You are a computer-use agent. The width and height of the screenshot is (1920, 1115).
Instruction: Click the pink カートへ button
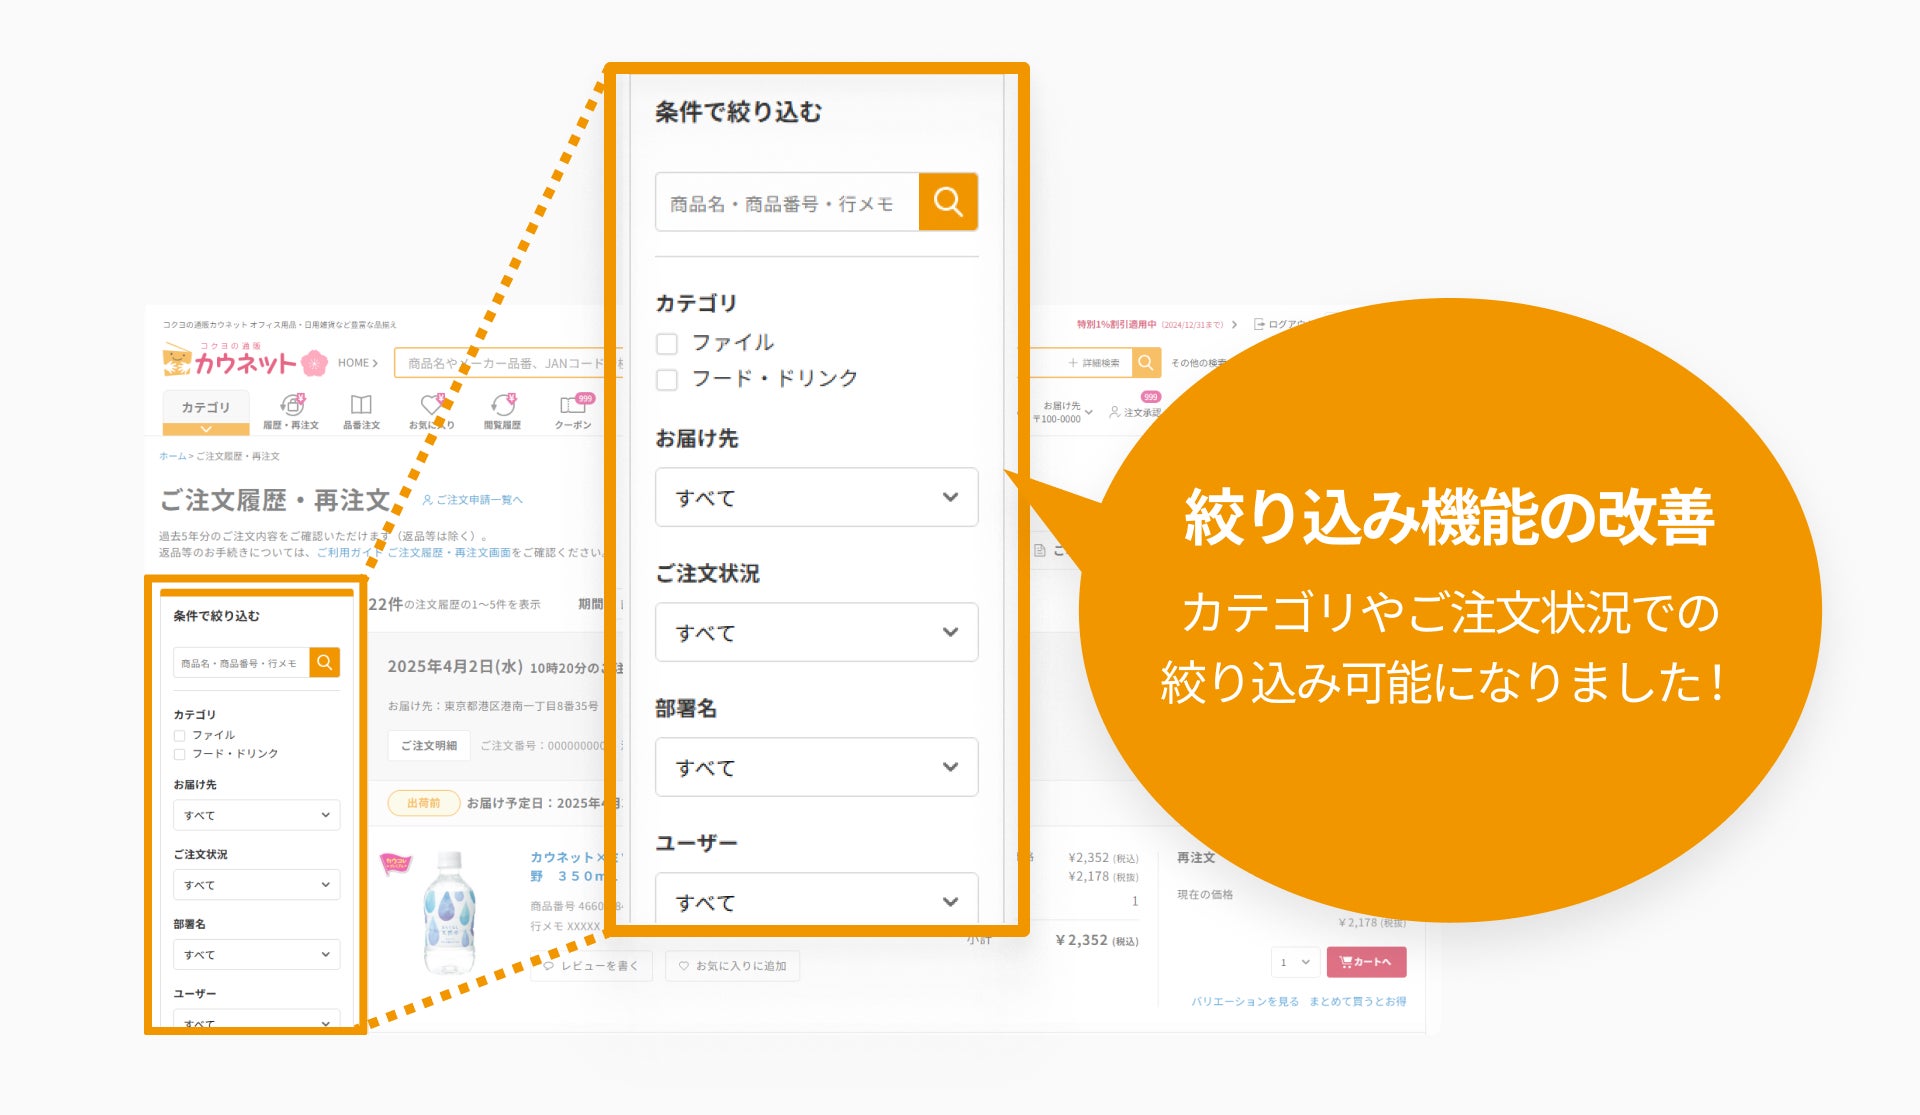(x=1366, y=962)
